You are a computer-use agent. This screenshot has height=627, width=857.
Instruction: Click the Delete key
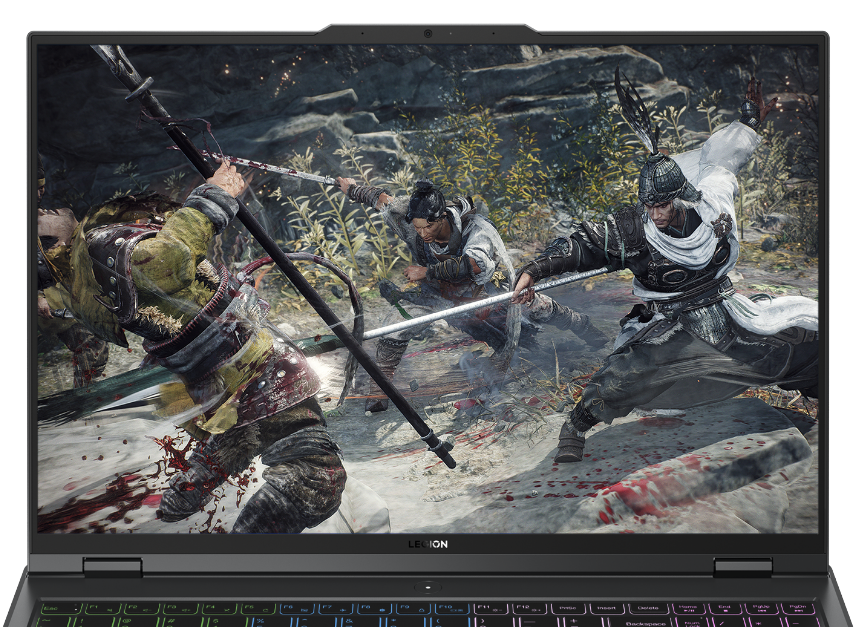click(649, 608)
